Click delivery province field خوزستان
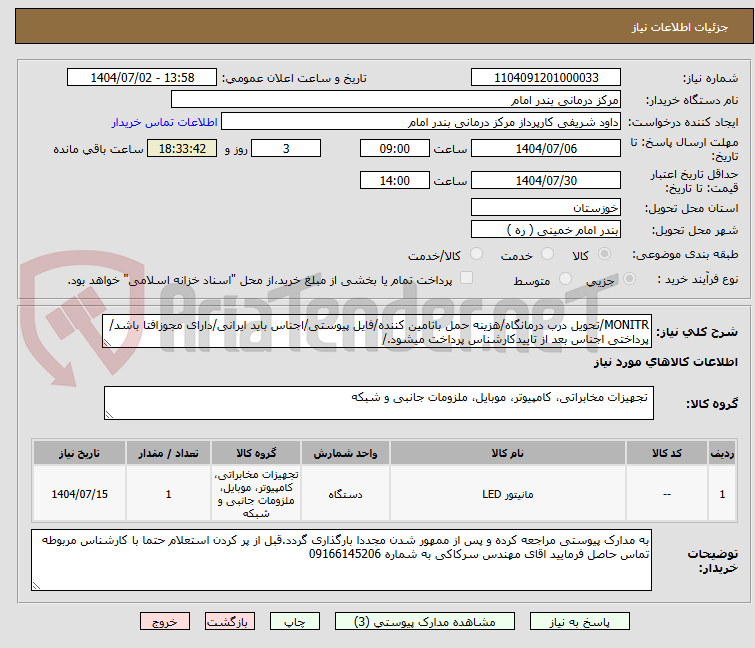 pos(546,207)
